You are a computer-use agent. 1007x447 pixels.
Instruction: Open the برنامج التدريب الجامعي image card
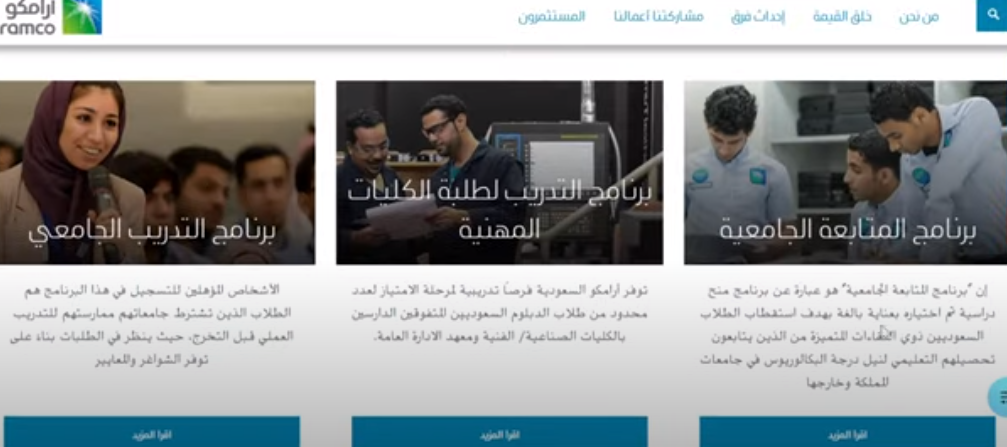click(157, 172)
